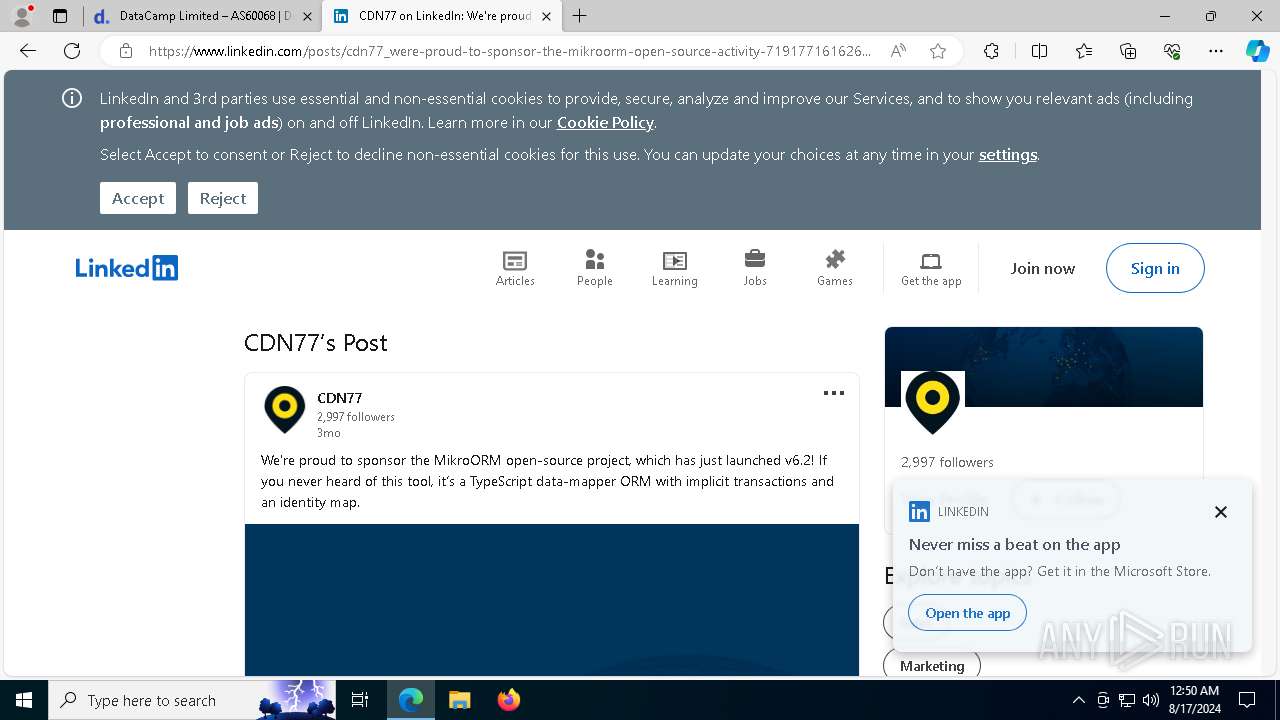Click the address bar URL
1280x720 pixels.
pos(510,51)
